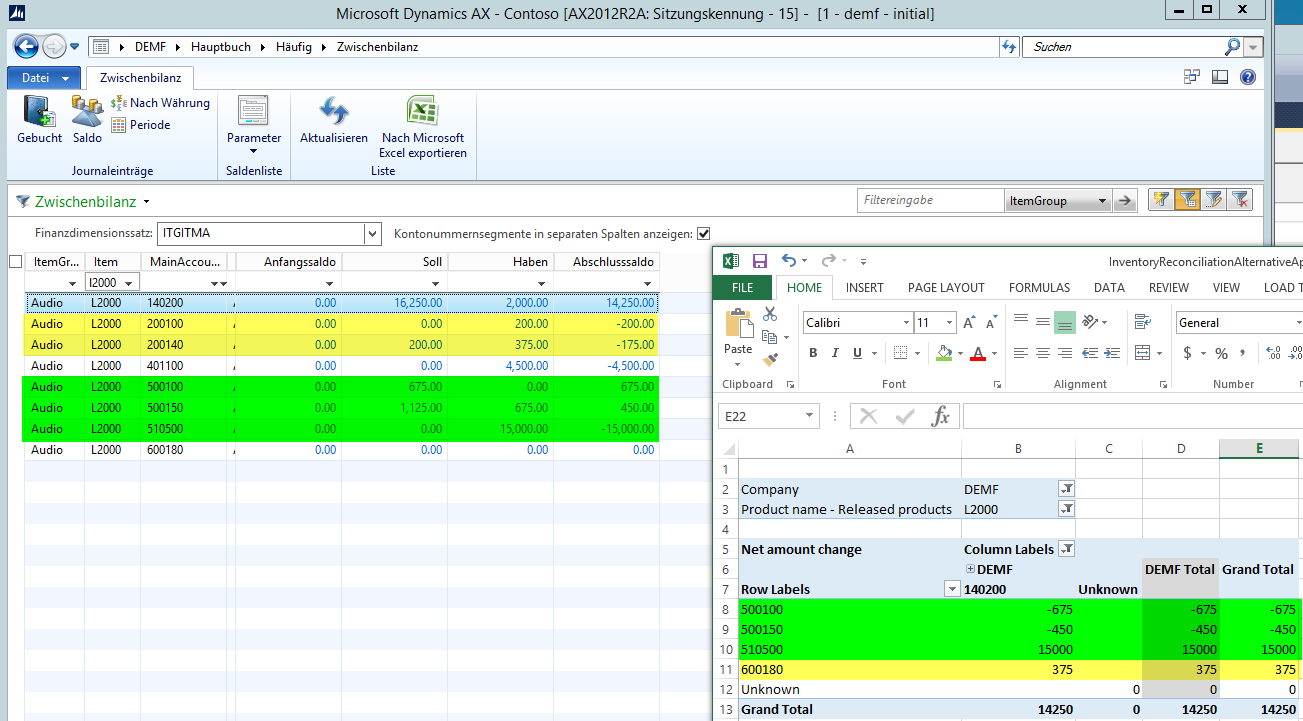Viewport: 1303px width, 721px height.
Task: Click the Excel save icon
Action: (x=759, y=261)
